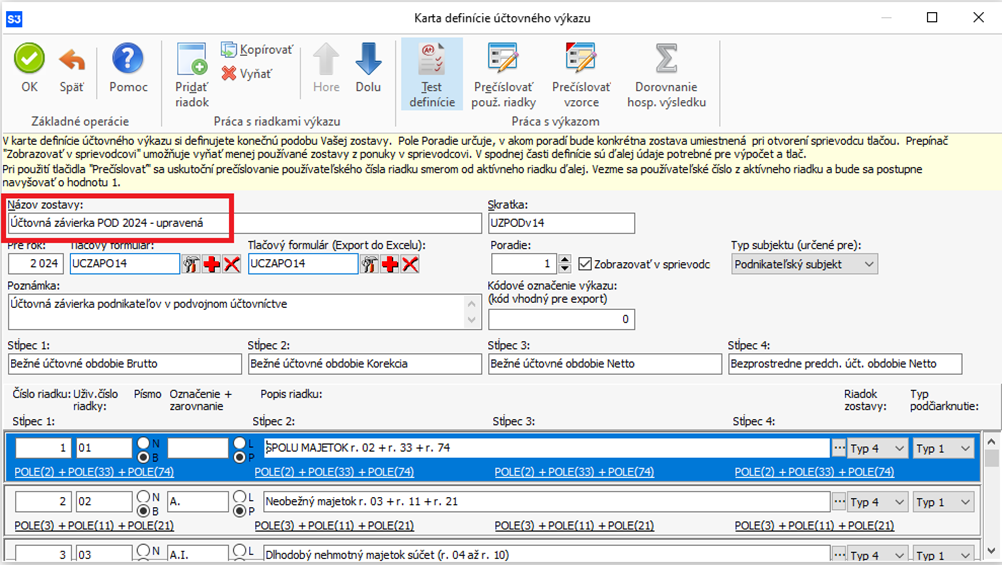Screen dimensions: 1002x565
Task: Move row down with Dolu arrow
Action: pyautogui.click(x=368, y=69)
